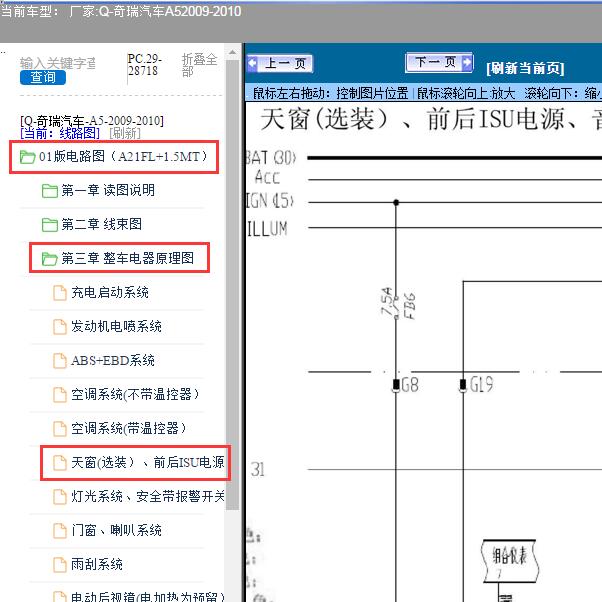This screenshot has height=602, width=602.
Task: Click document icon beside ABS+EBD系统
Action: click(x=60, y=361)
